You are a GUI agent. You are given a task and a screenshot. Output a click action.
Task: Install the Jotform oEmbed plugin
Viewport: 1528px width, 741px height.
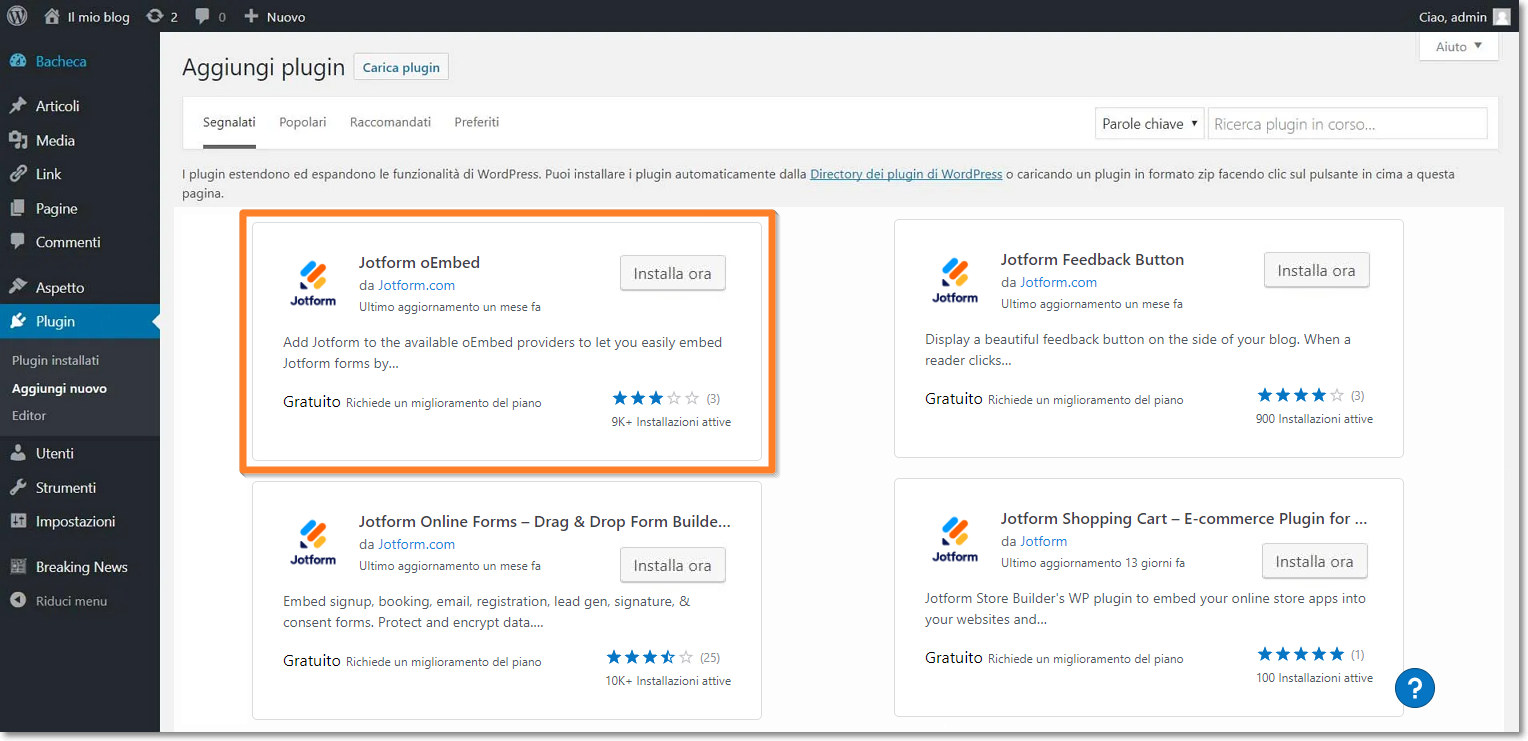673,273
